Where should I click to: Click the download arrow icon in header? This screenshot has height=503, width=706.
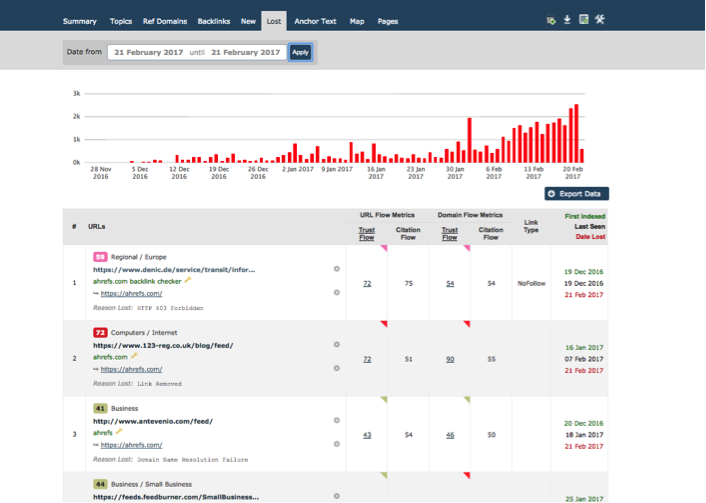567,19
